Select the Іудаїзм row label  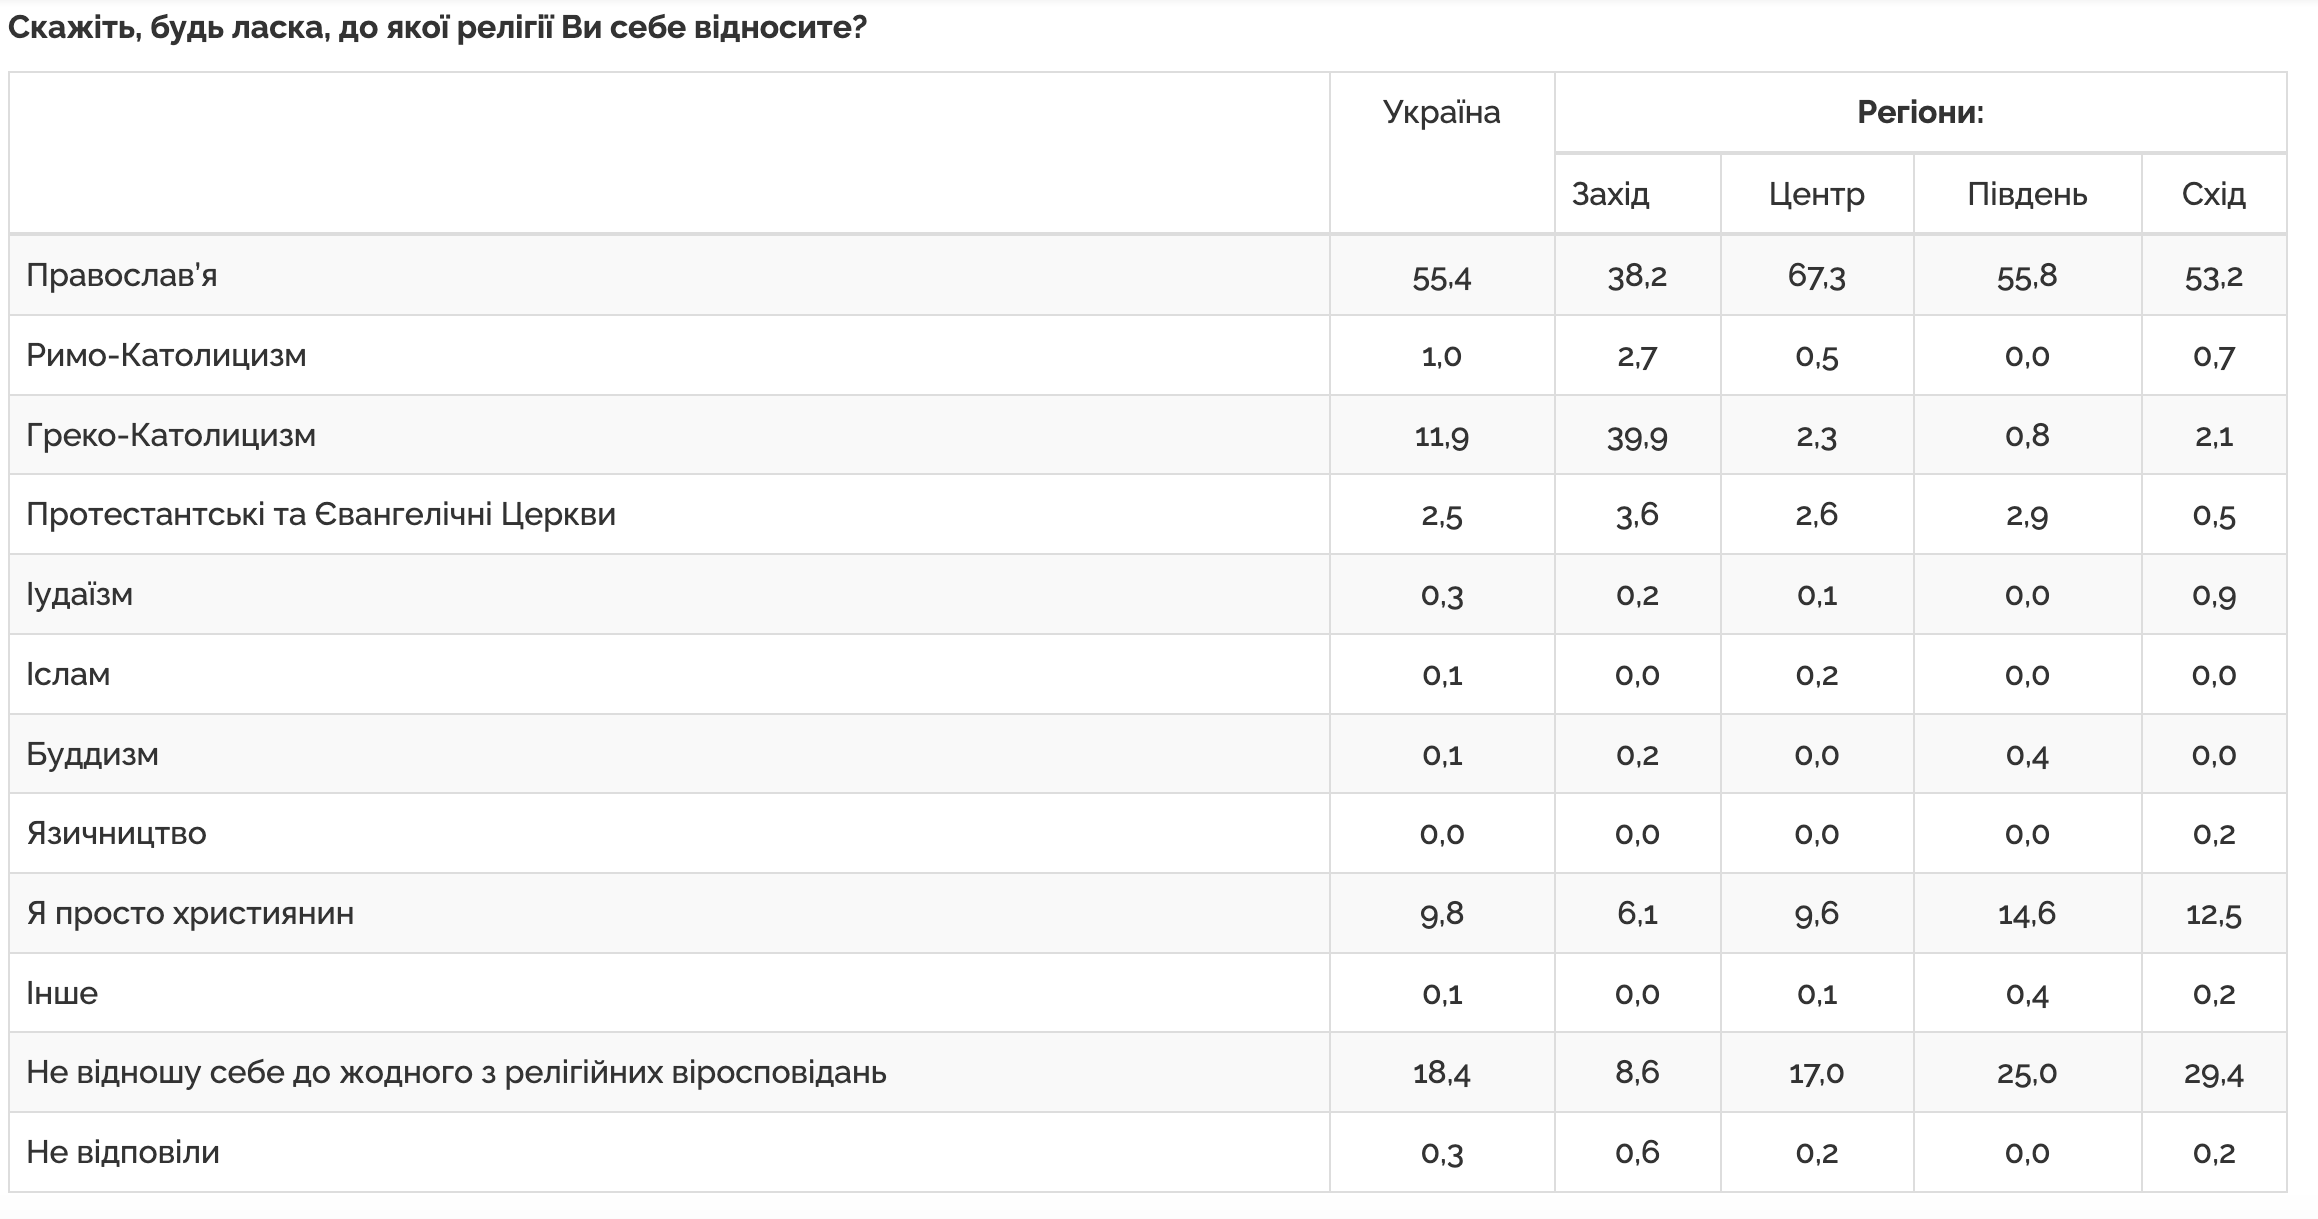(79, 594)
